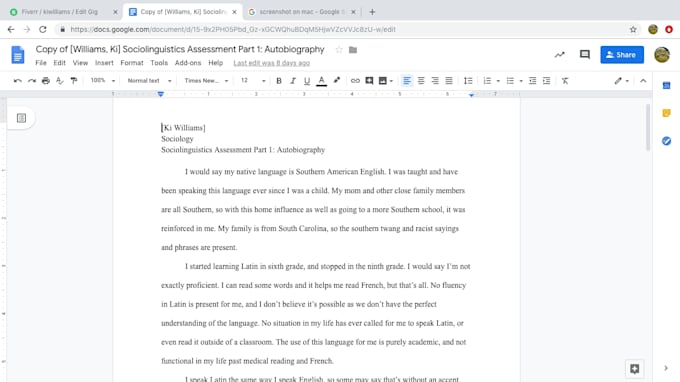Move document using folder icon

[x=353, y=50]
